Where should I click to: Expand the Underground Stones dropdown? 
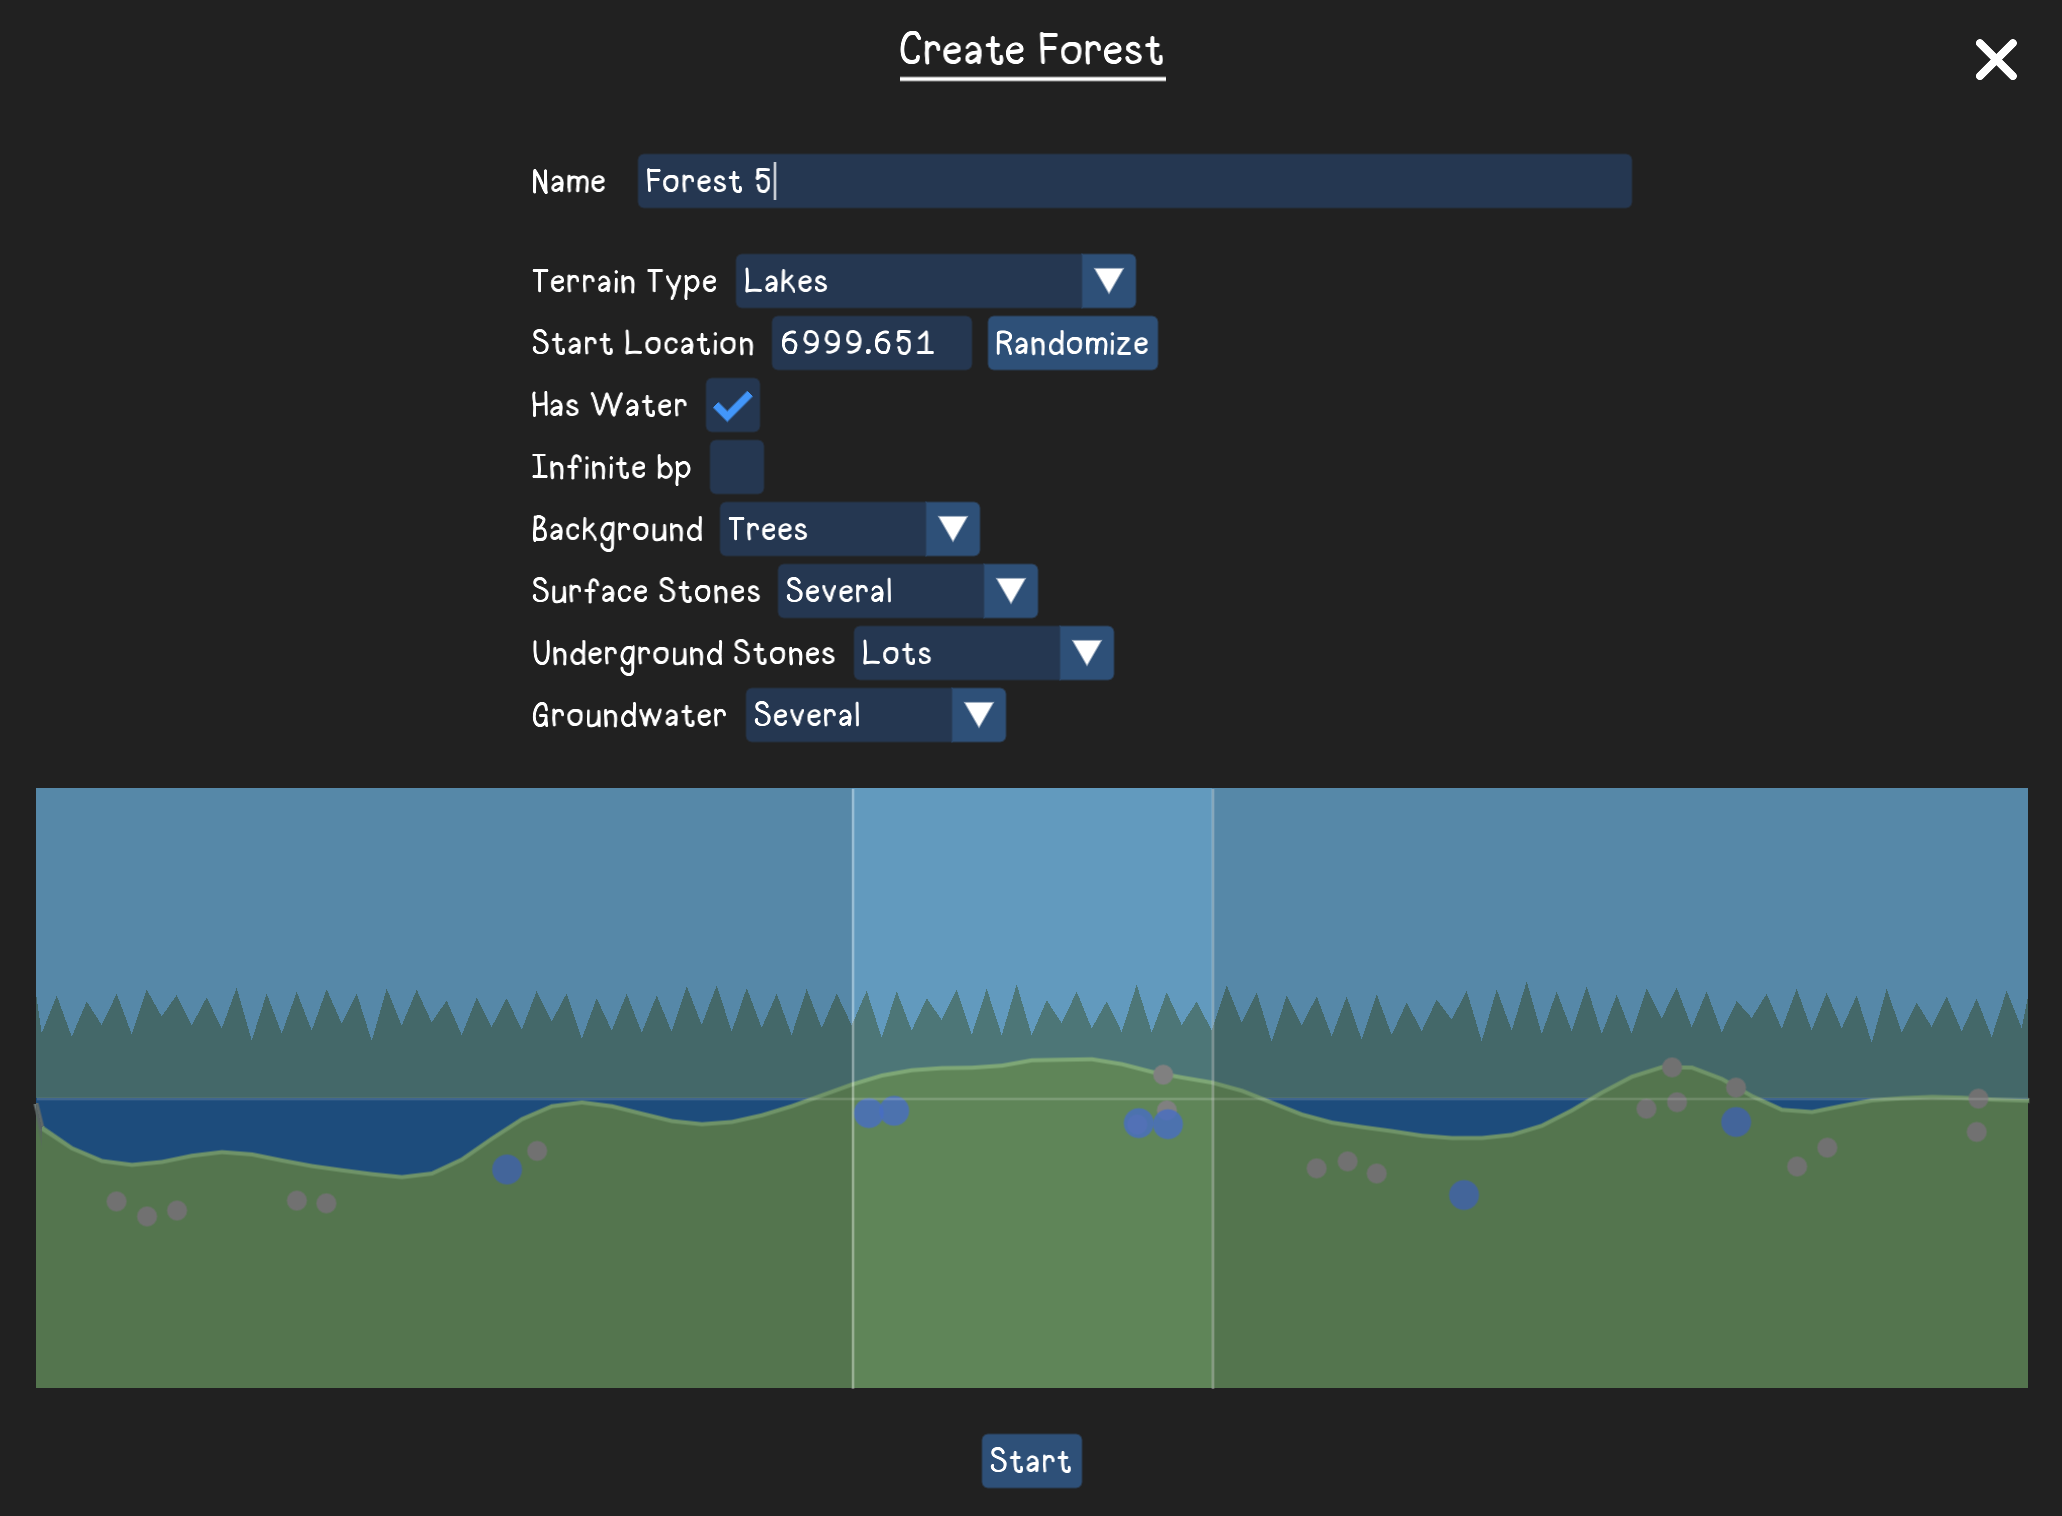(1087, 653)
